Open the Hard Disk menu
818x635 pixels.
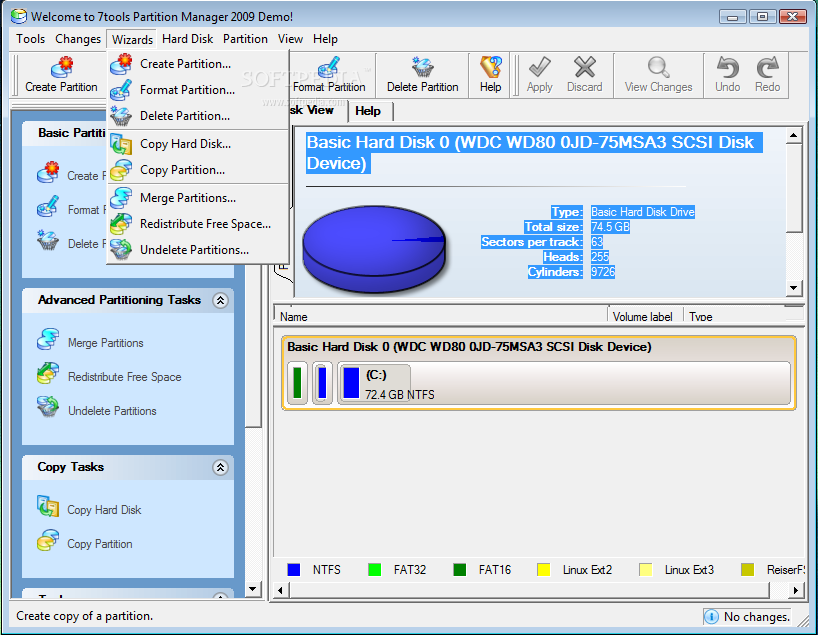tap(187, 39)
